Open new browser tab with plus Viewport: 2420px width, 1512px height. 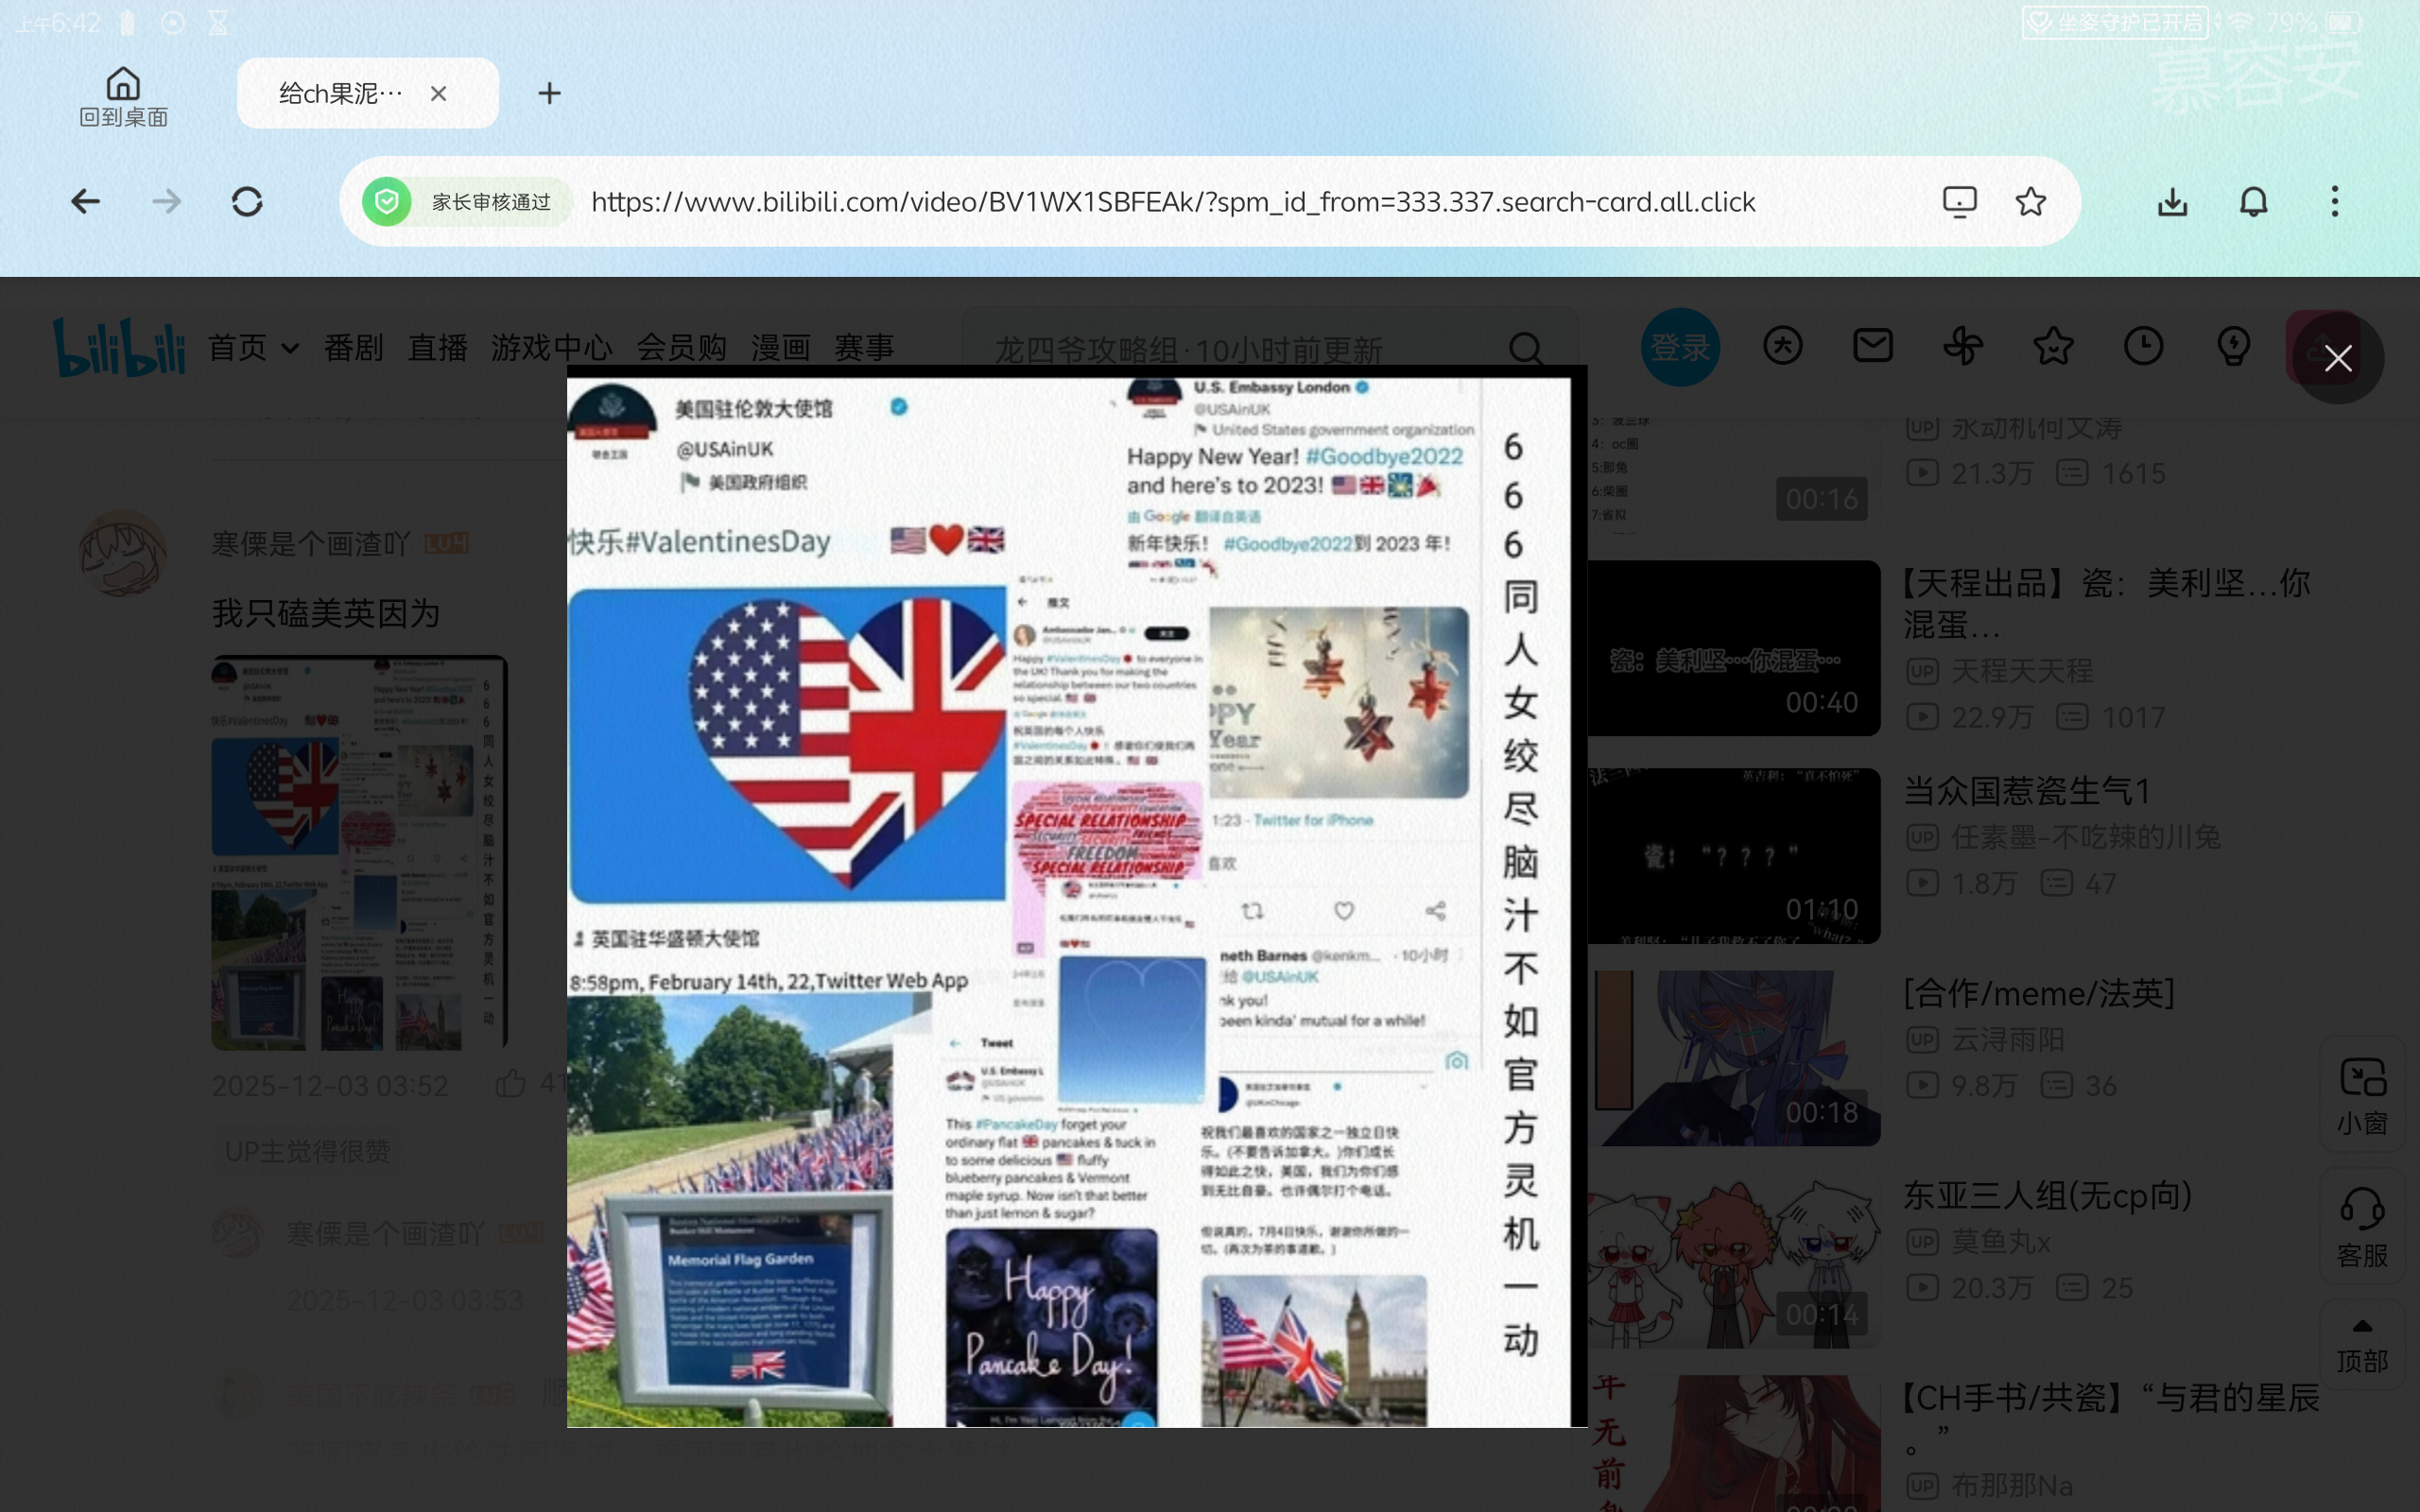click(549, 93)
